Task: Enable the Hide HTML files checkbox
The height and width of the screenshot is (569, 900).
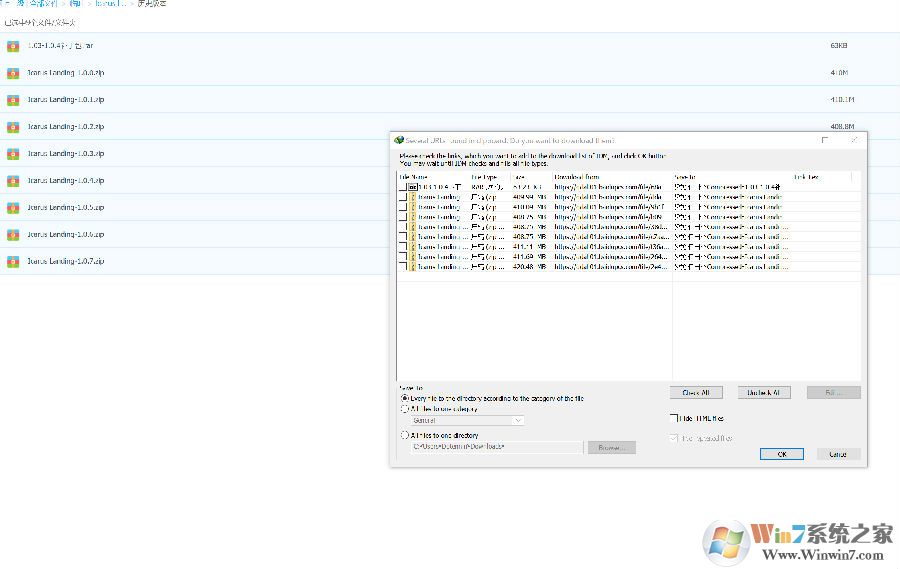Action: point(673,418)
